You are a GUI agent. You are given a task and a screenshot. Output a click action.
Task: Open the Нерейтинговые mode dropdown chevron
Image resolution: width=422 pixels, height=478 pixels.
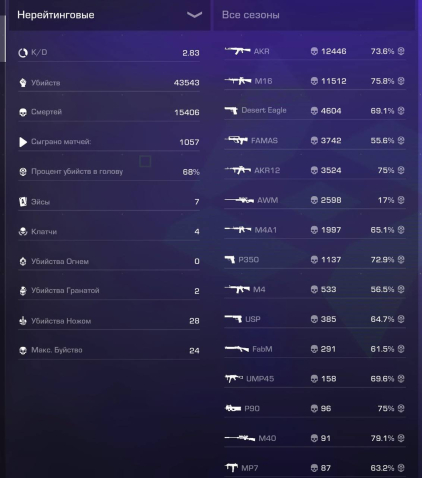click(x=194, y=15)
